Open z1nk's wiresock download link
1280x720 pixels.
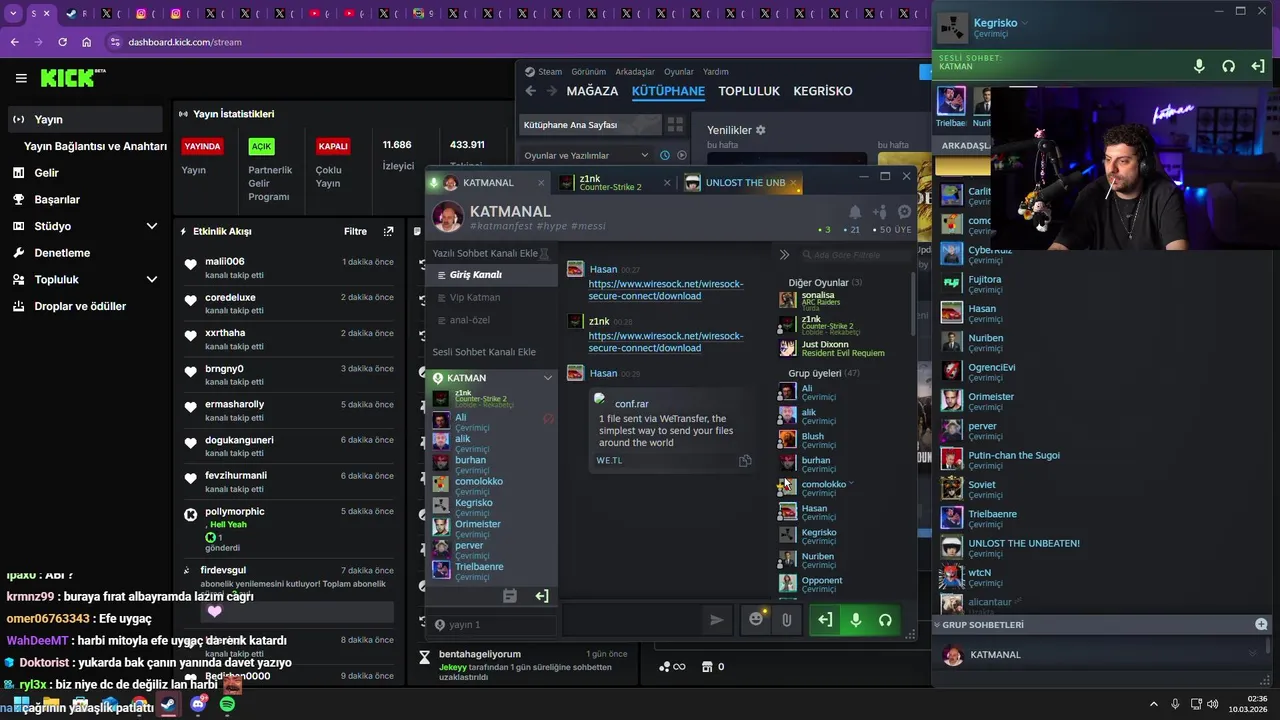(x=666, y=342)
